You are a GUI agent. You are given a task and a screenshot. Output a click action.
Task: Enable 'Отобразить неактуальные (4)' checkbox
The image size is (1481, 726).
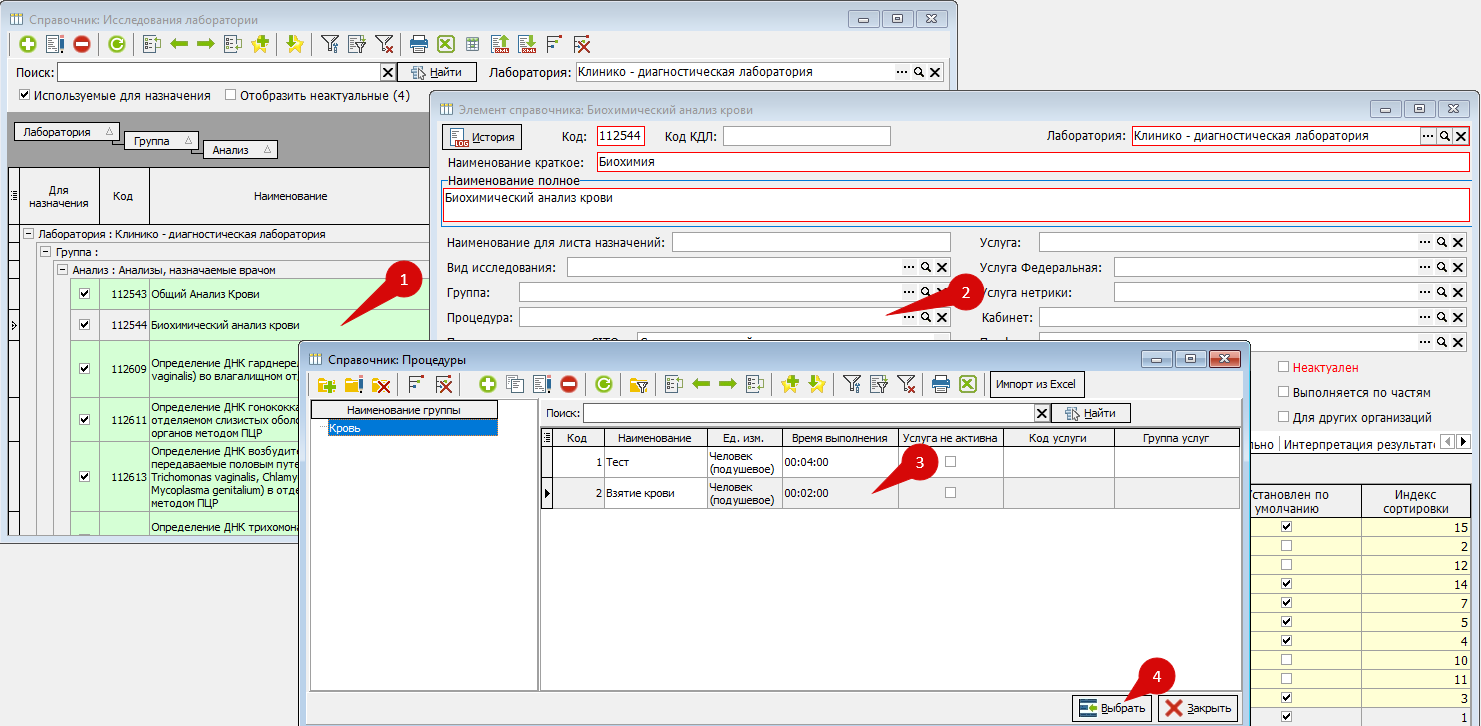tap(231, 96)
